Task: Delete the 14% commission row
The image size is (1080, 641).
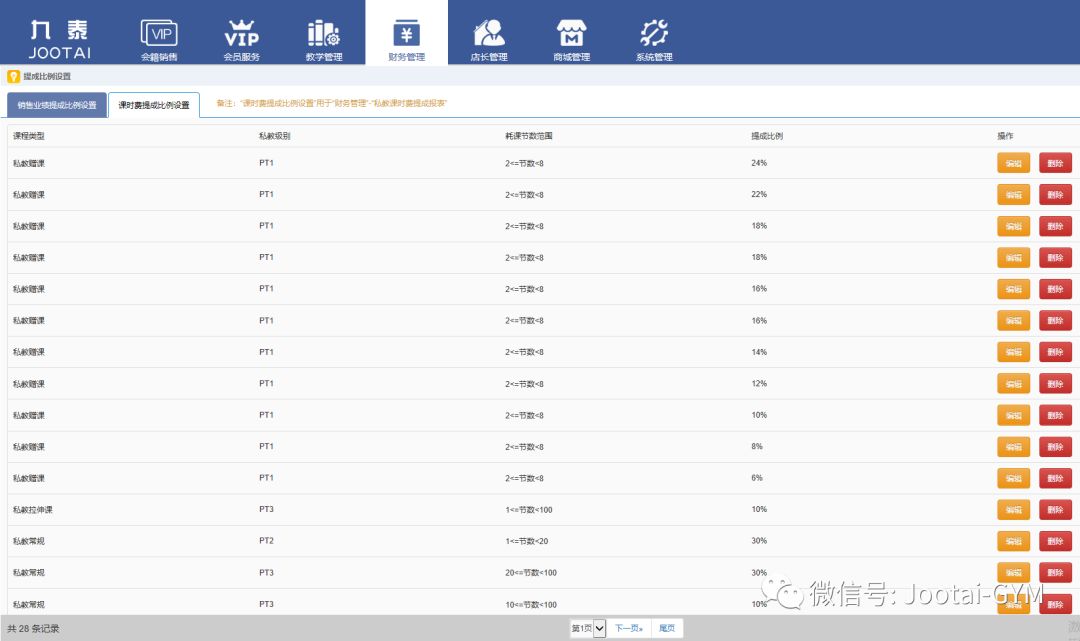Action: point(1055,352)
